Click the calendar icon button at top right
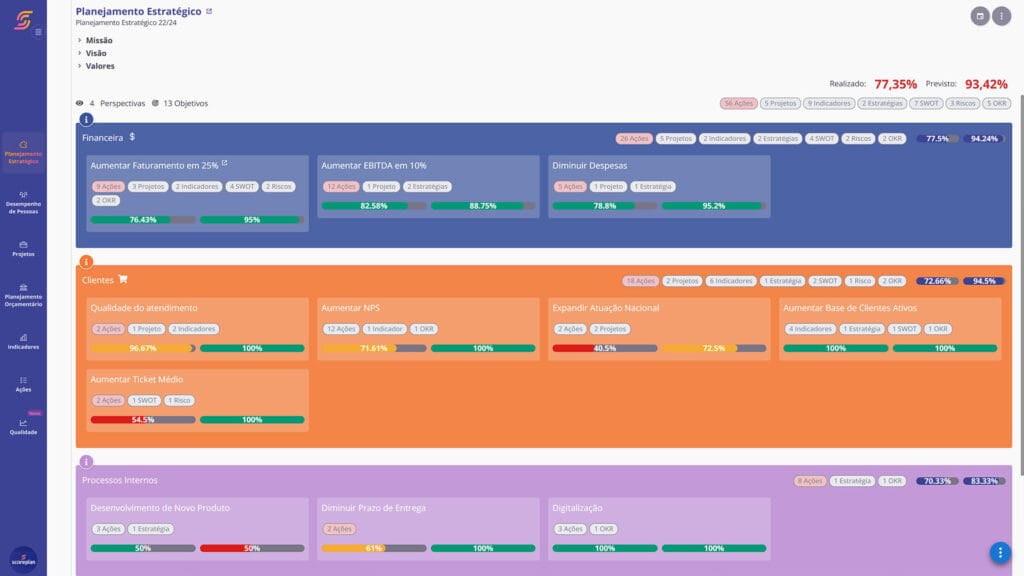Screen dimensions: 1024x576 pos(980,16)
